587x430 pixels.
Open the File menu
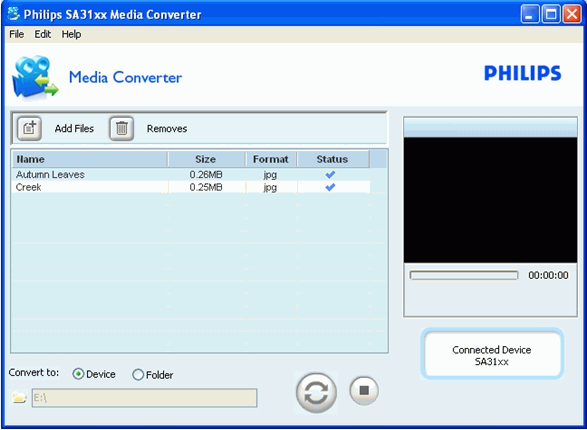[16, 34]
